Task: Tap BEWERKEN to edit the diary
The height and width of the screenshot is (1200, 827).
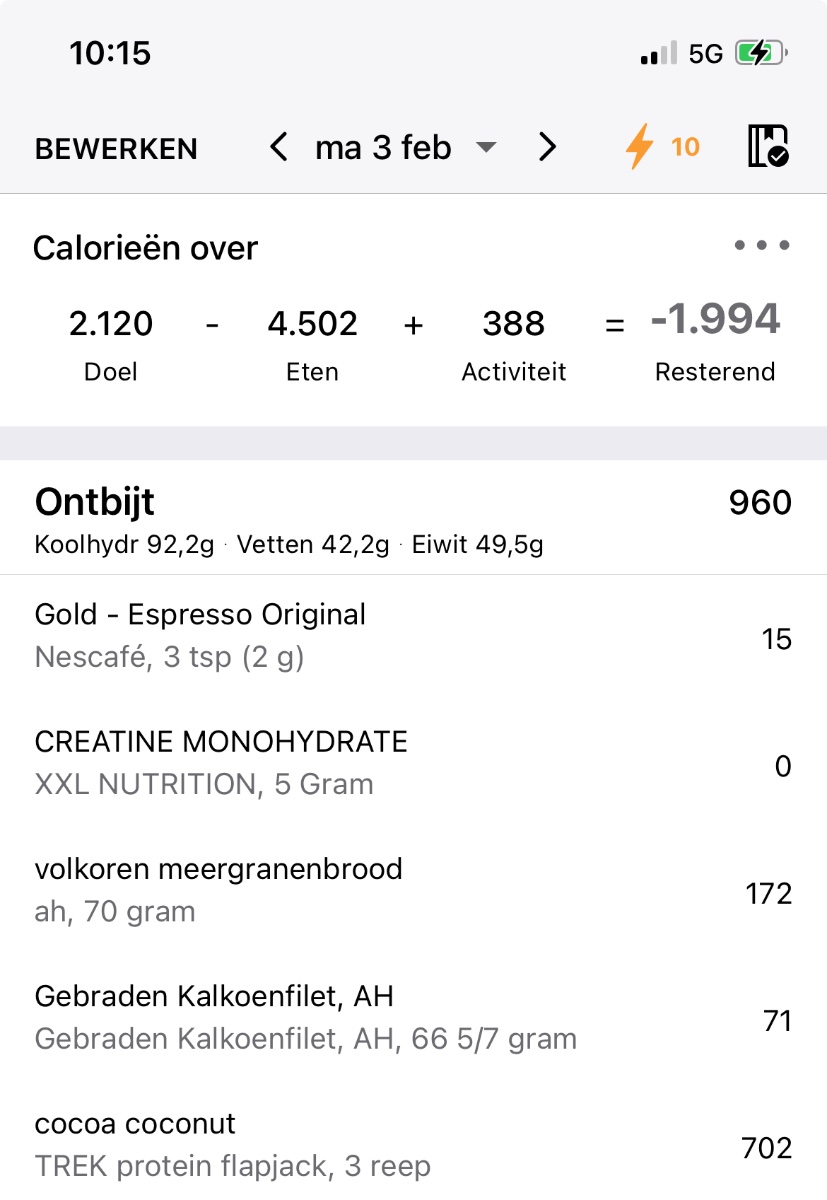Action: [116, 149]
